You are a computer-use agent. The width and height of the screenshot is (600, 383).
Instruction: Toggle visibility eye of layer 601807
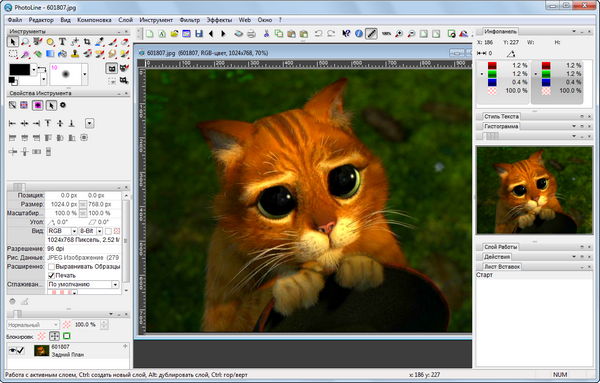pos(13,350)
